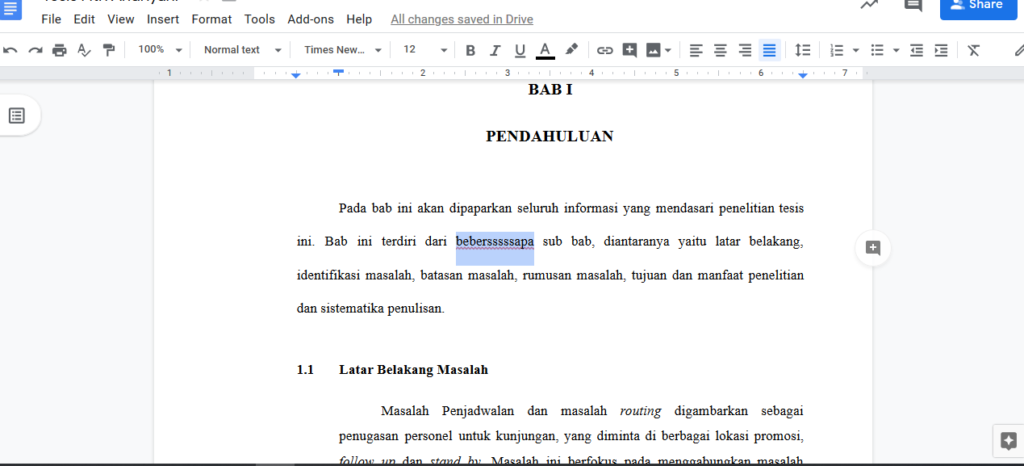Click the blue Share button

(978, 8)
